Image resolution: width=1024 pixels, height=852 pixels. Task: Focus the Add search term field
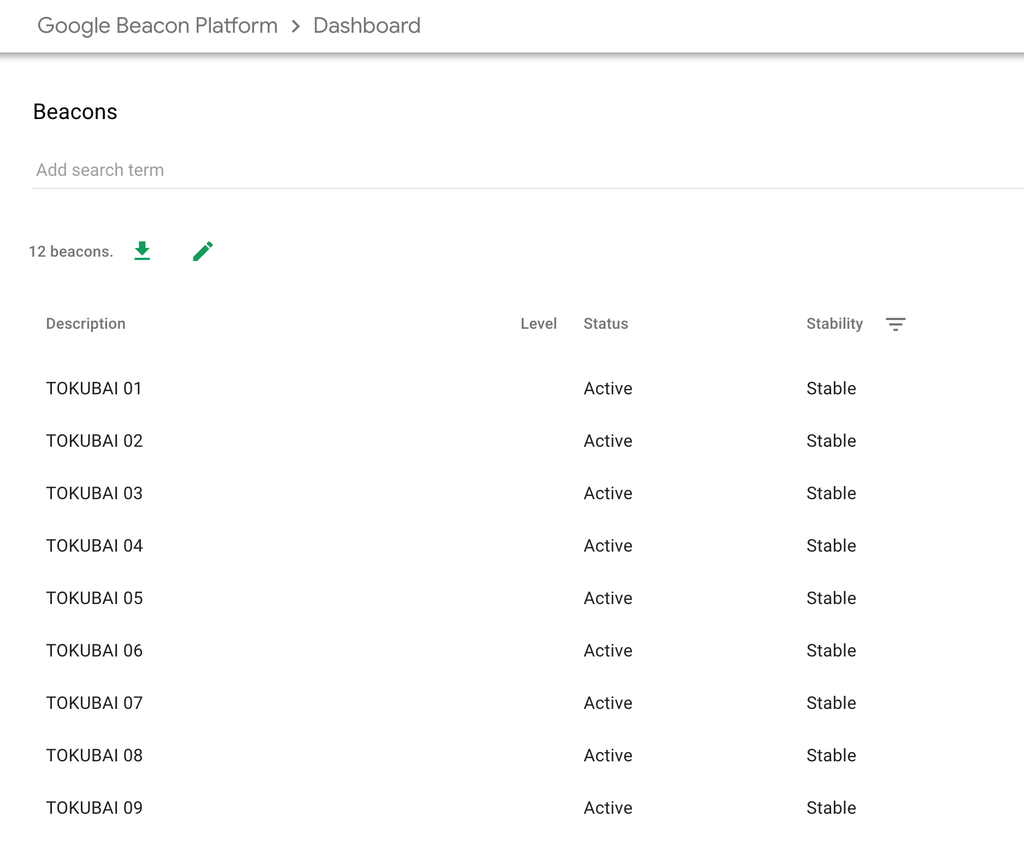(528, 170)
